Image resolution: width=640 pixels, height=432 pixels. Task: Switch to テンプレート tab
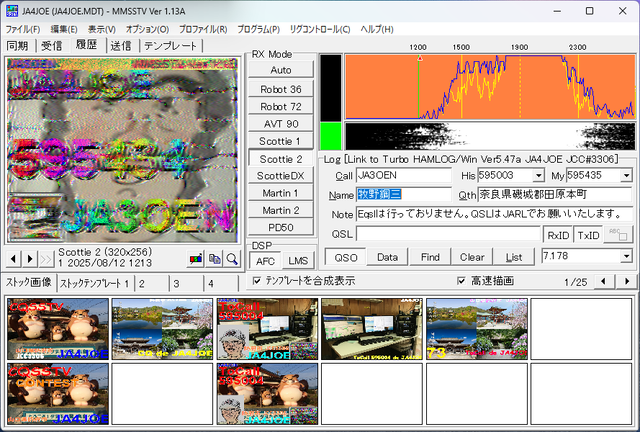point(170,46)
